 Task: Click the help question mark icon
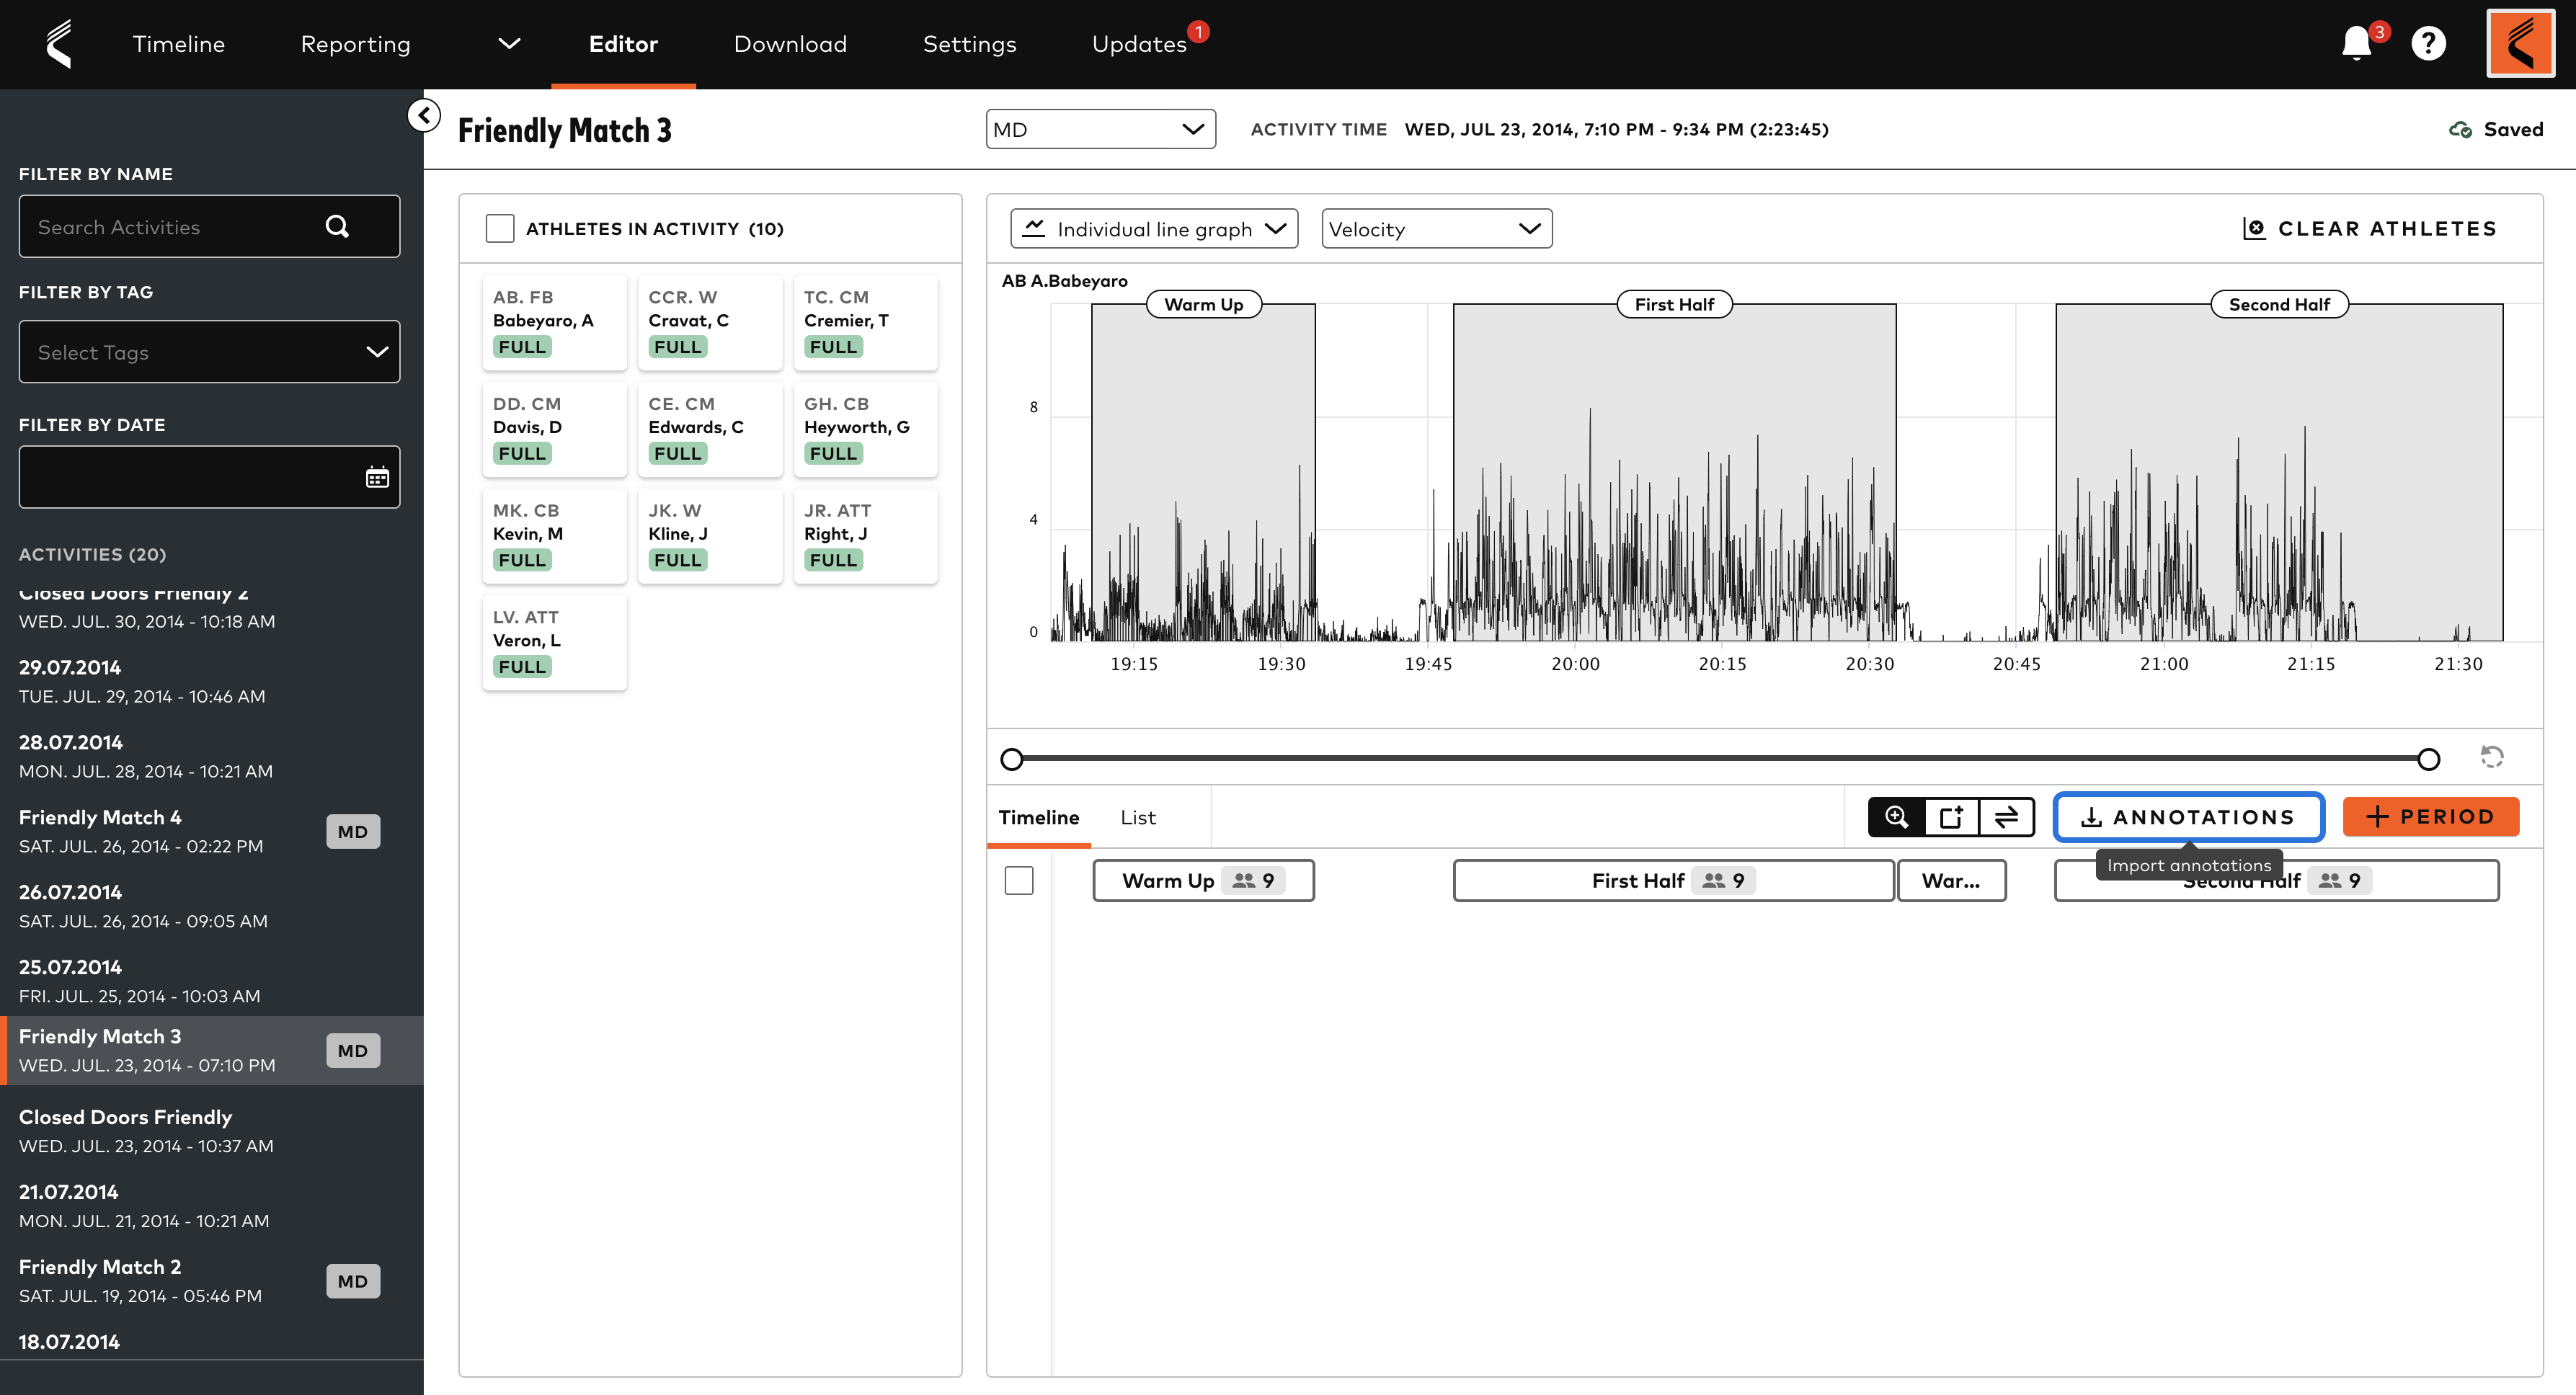(2430, 44)
